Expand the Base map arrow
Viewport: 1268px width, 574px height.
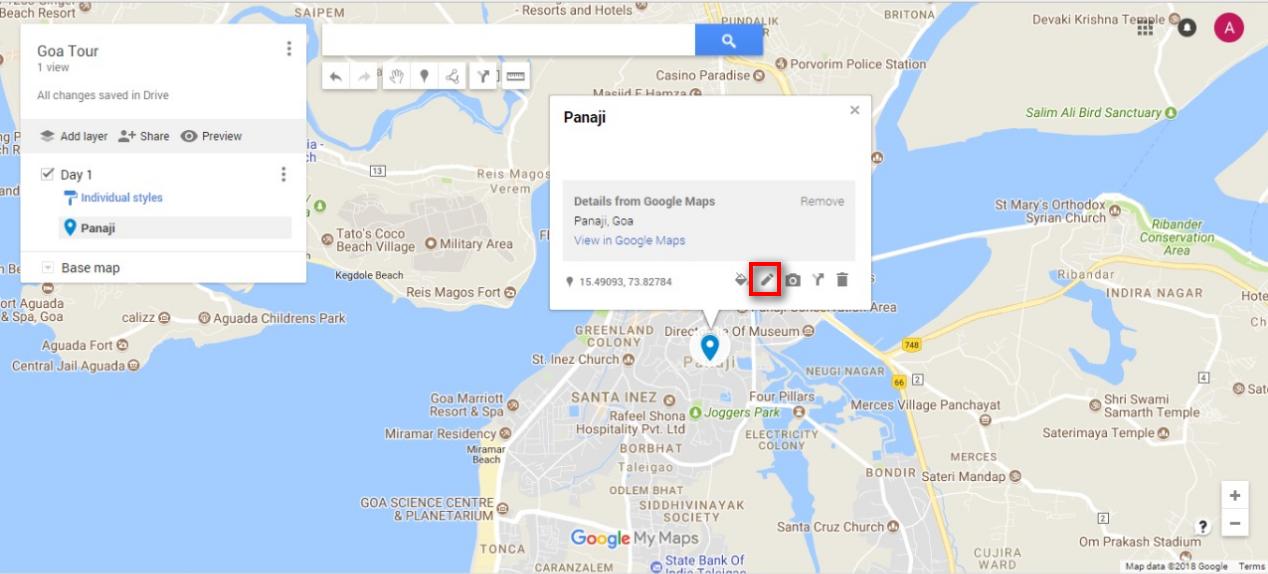[x=47, y=268]
